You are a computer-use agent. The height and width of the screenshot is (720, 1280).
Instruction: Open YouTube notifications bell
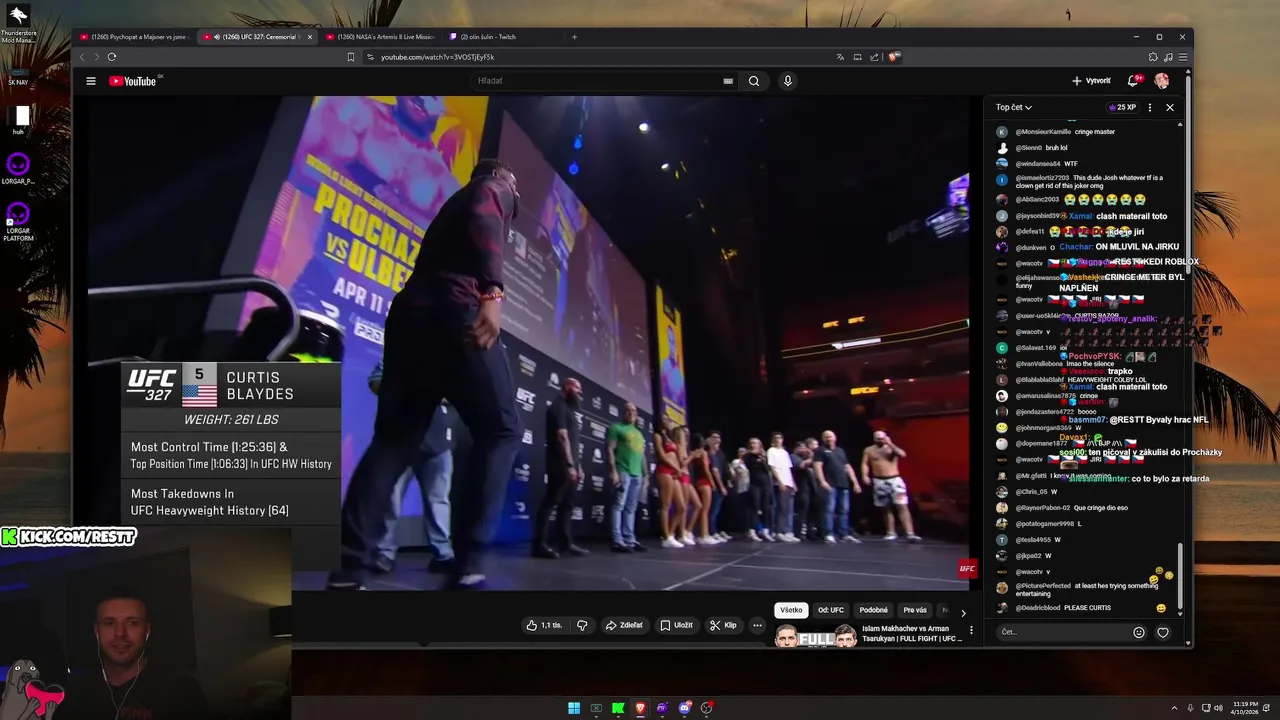(x=1133, y=81)
